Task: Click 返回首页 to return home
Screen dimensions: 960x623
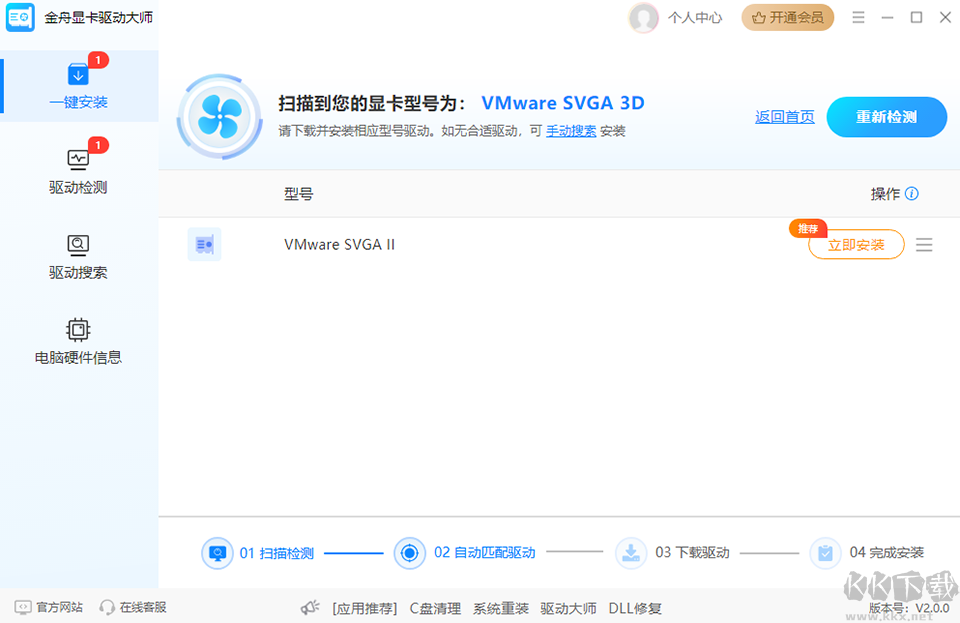Action: [x=784, y=117]
